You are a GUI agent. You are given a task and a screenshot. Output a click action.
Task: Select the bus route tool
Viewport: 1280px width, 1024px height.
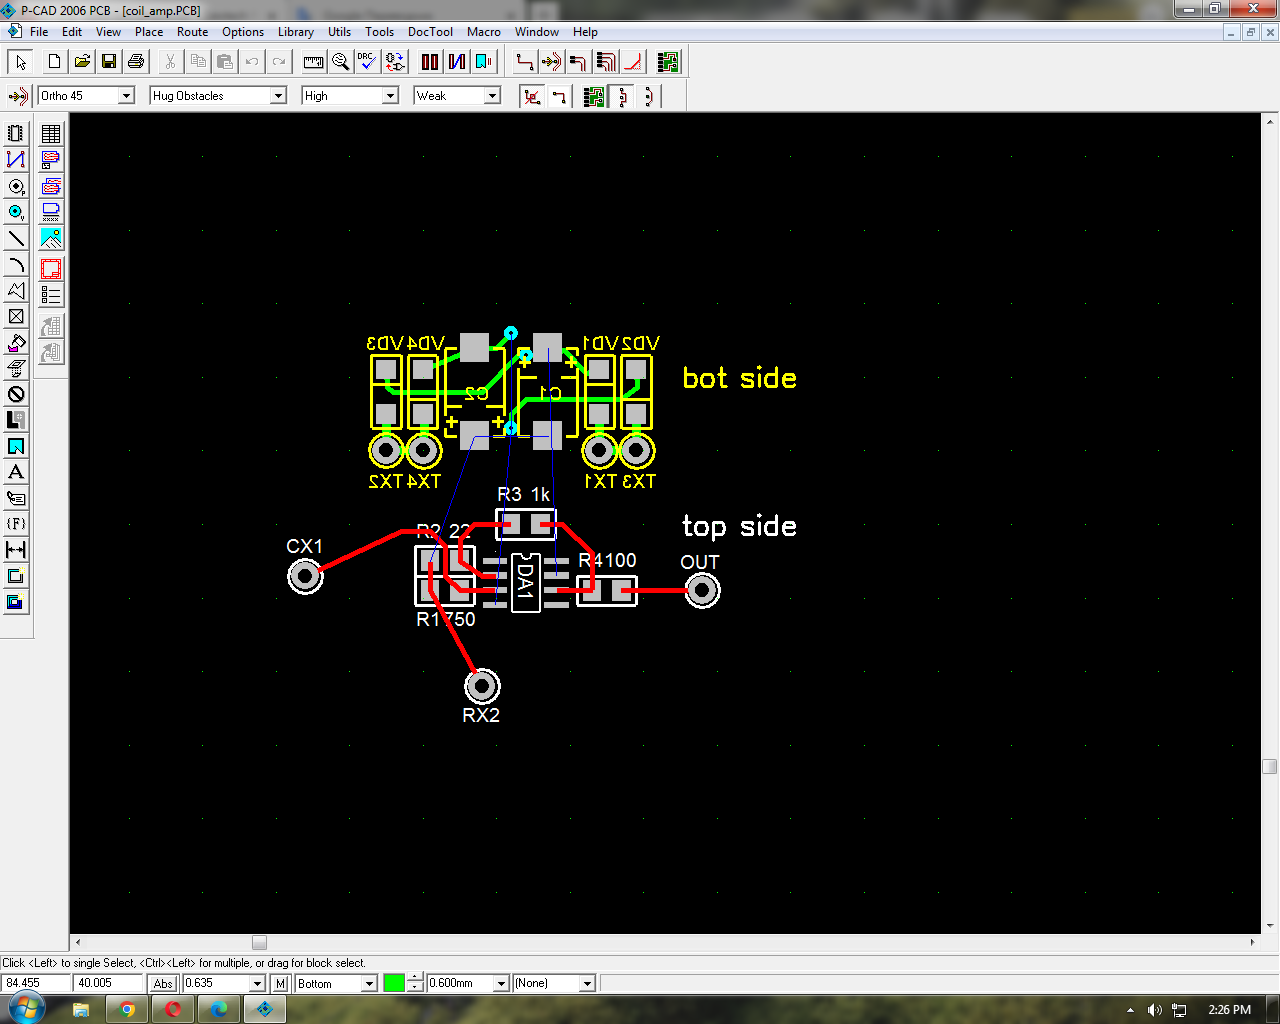tap(606, 62)
